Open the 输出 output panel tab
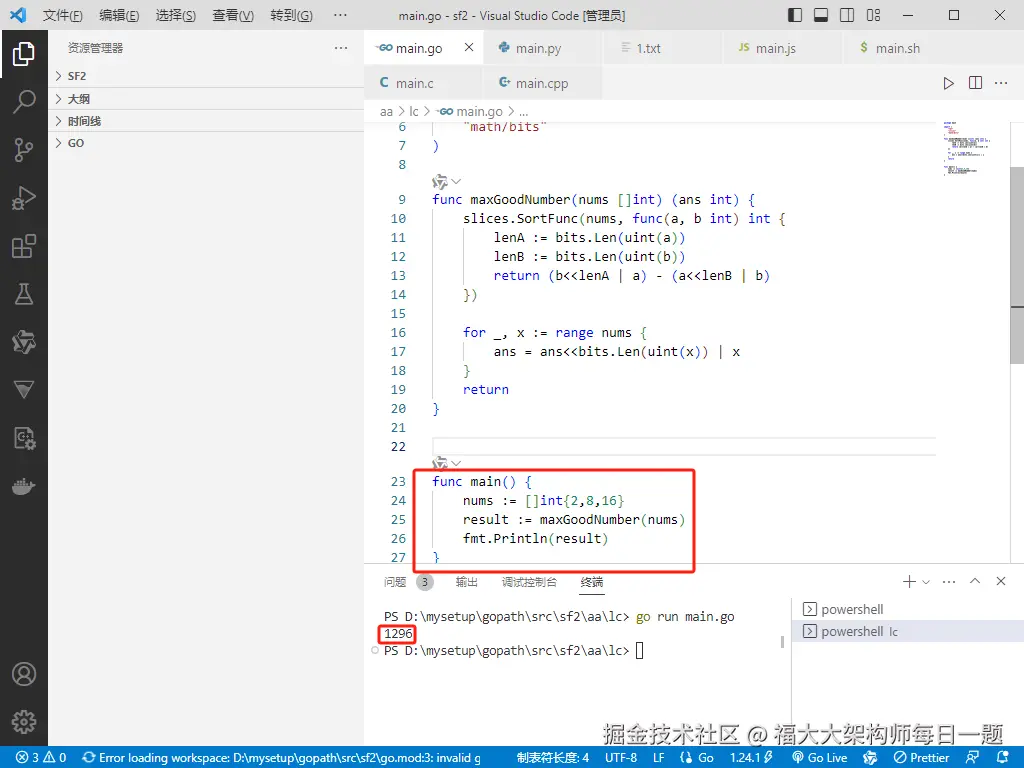This screenshot has width=1024, height=768. pyautogui.click(x=466, y=581)
